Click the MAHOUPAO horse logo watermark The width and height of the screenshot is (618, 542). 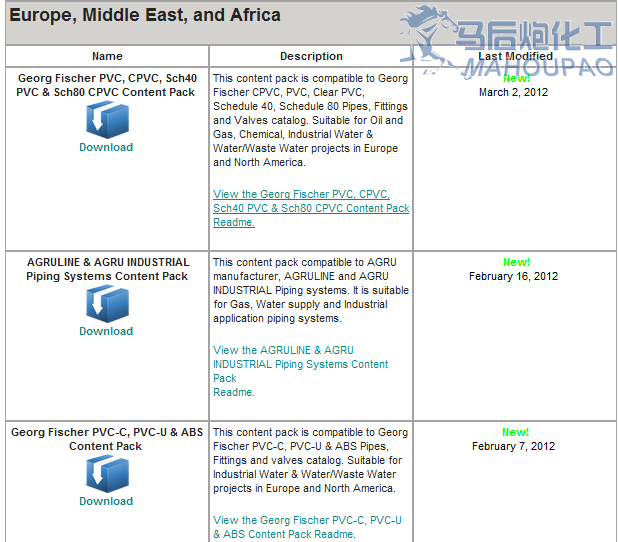[x=428, y=38]
